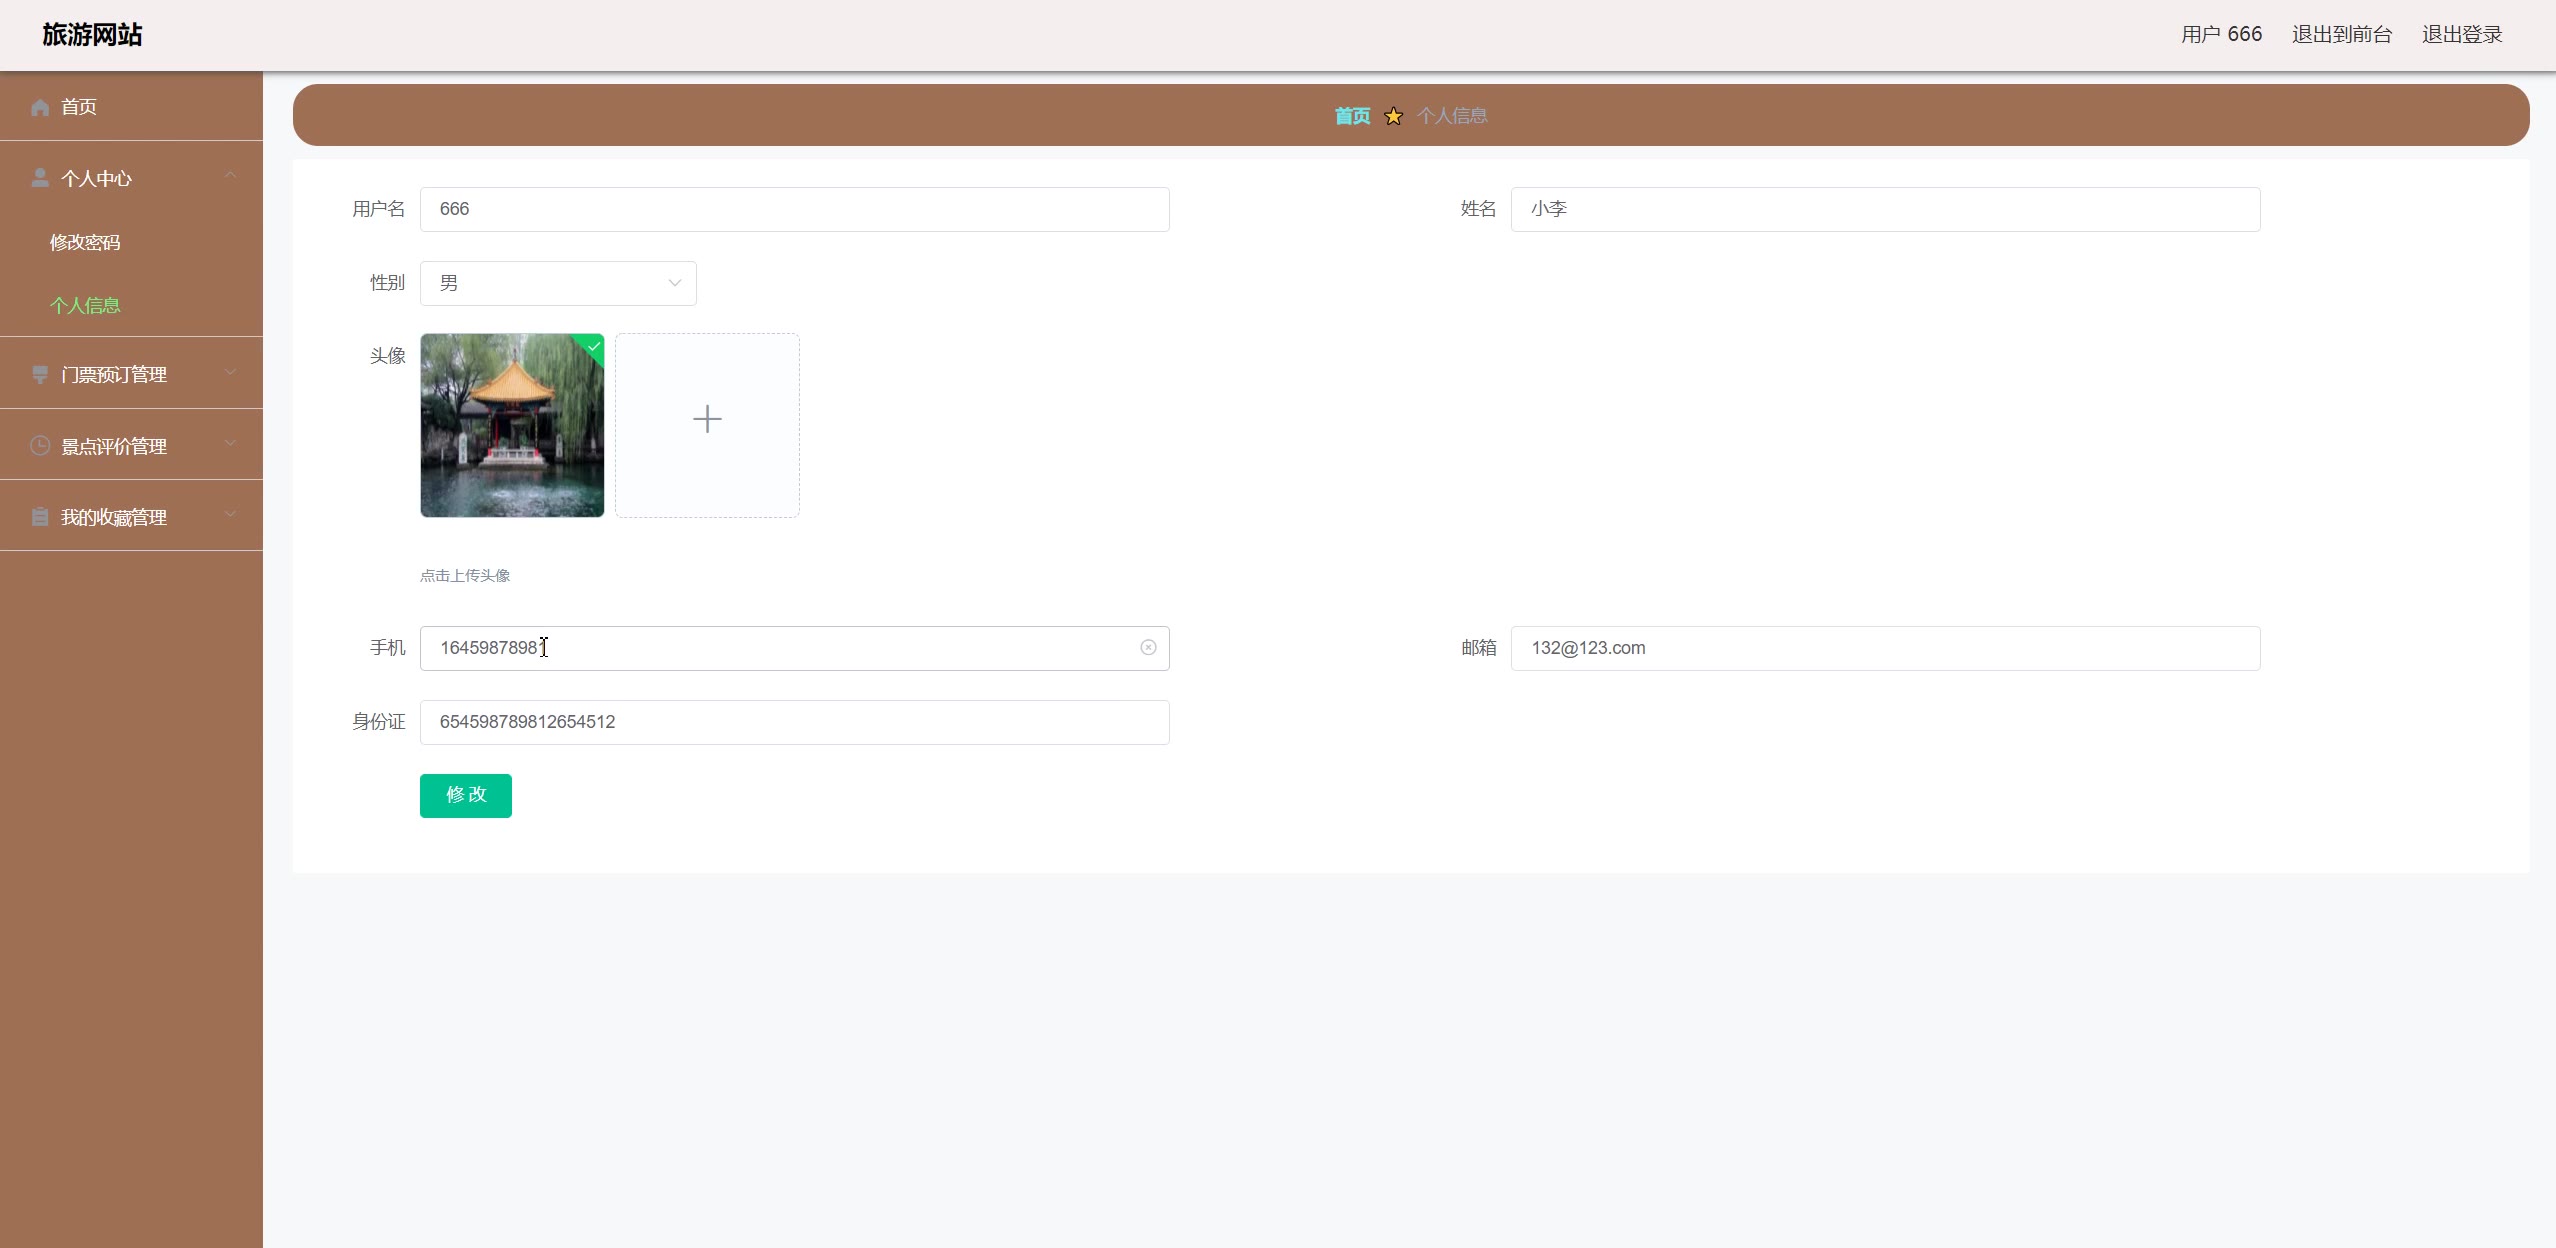This screenshot has width=2556, height=1248.
Task: Clear the 手机 field with the x icon
Action: [x=1148, y=648]
